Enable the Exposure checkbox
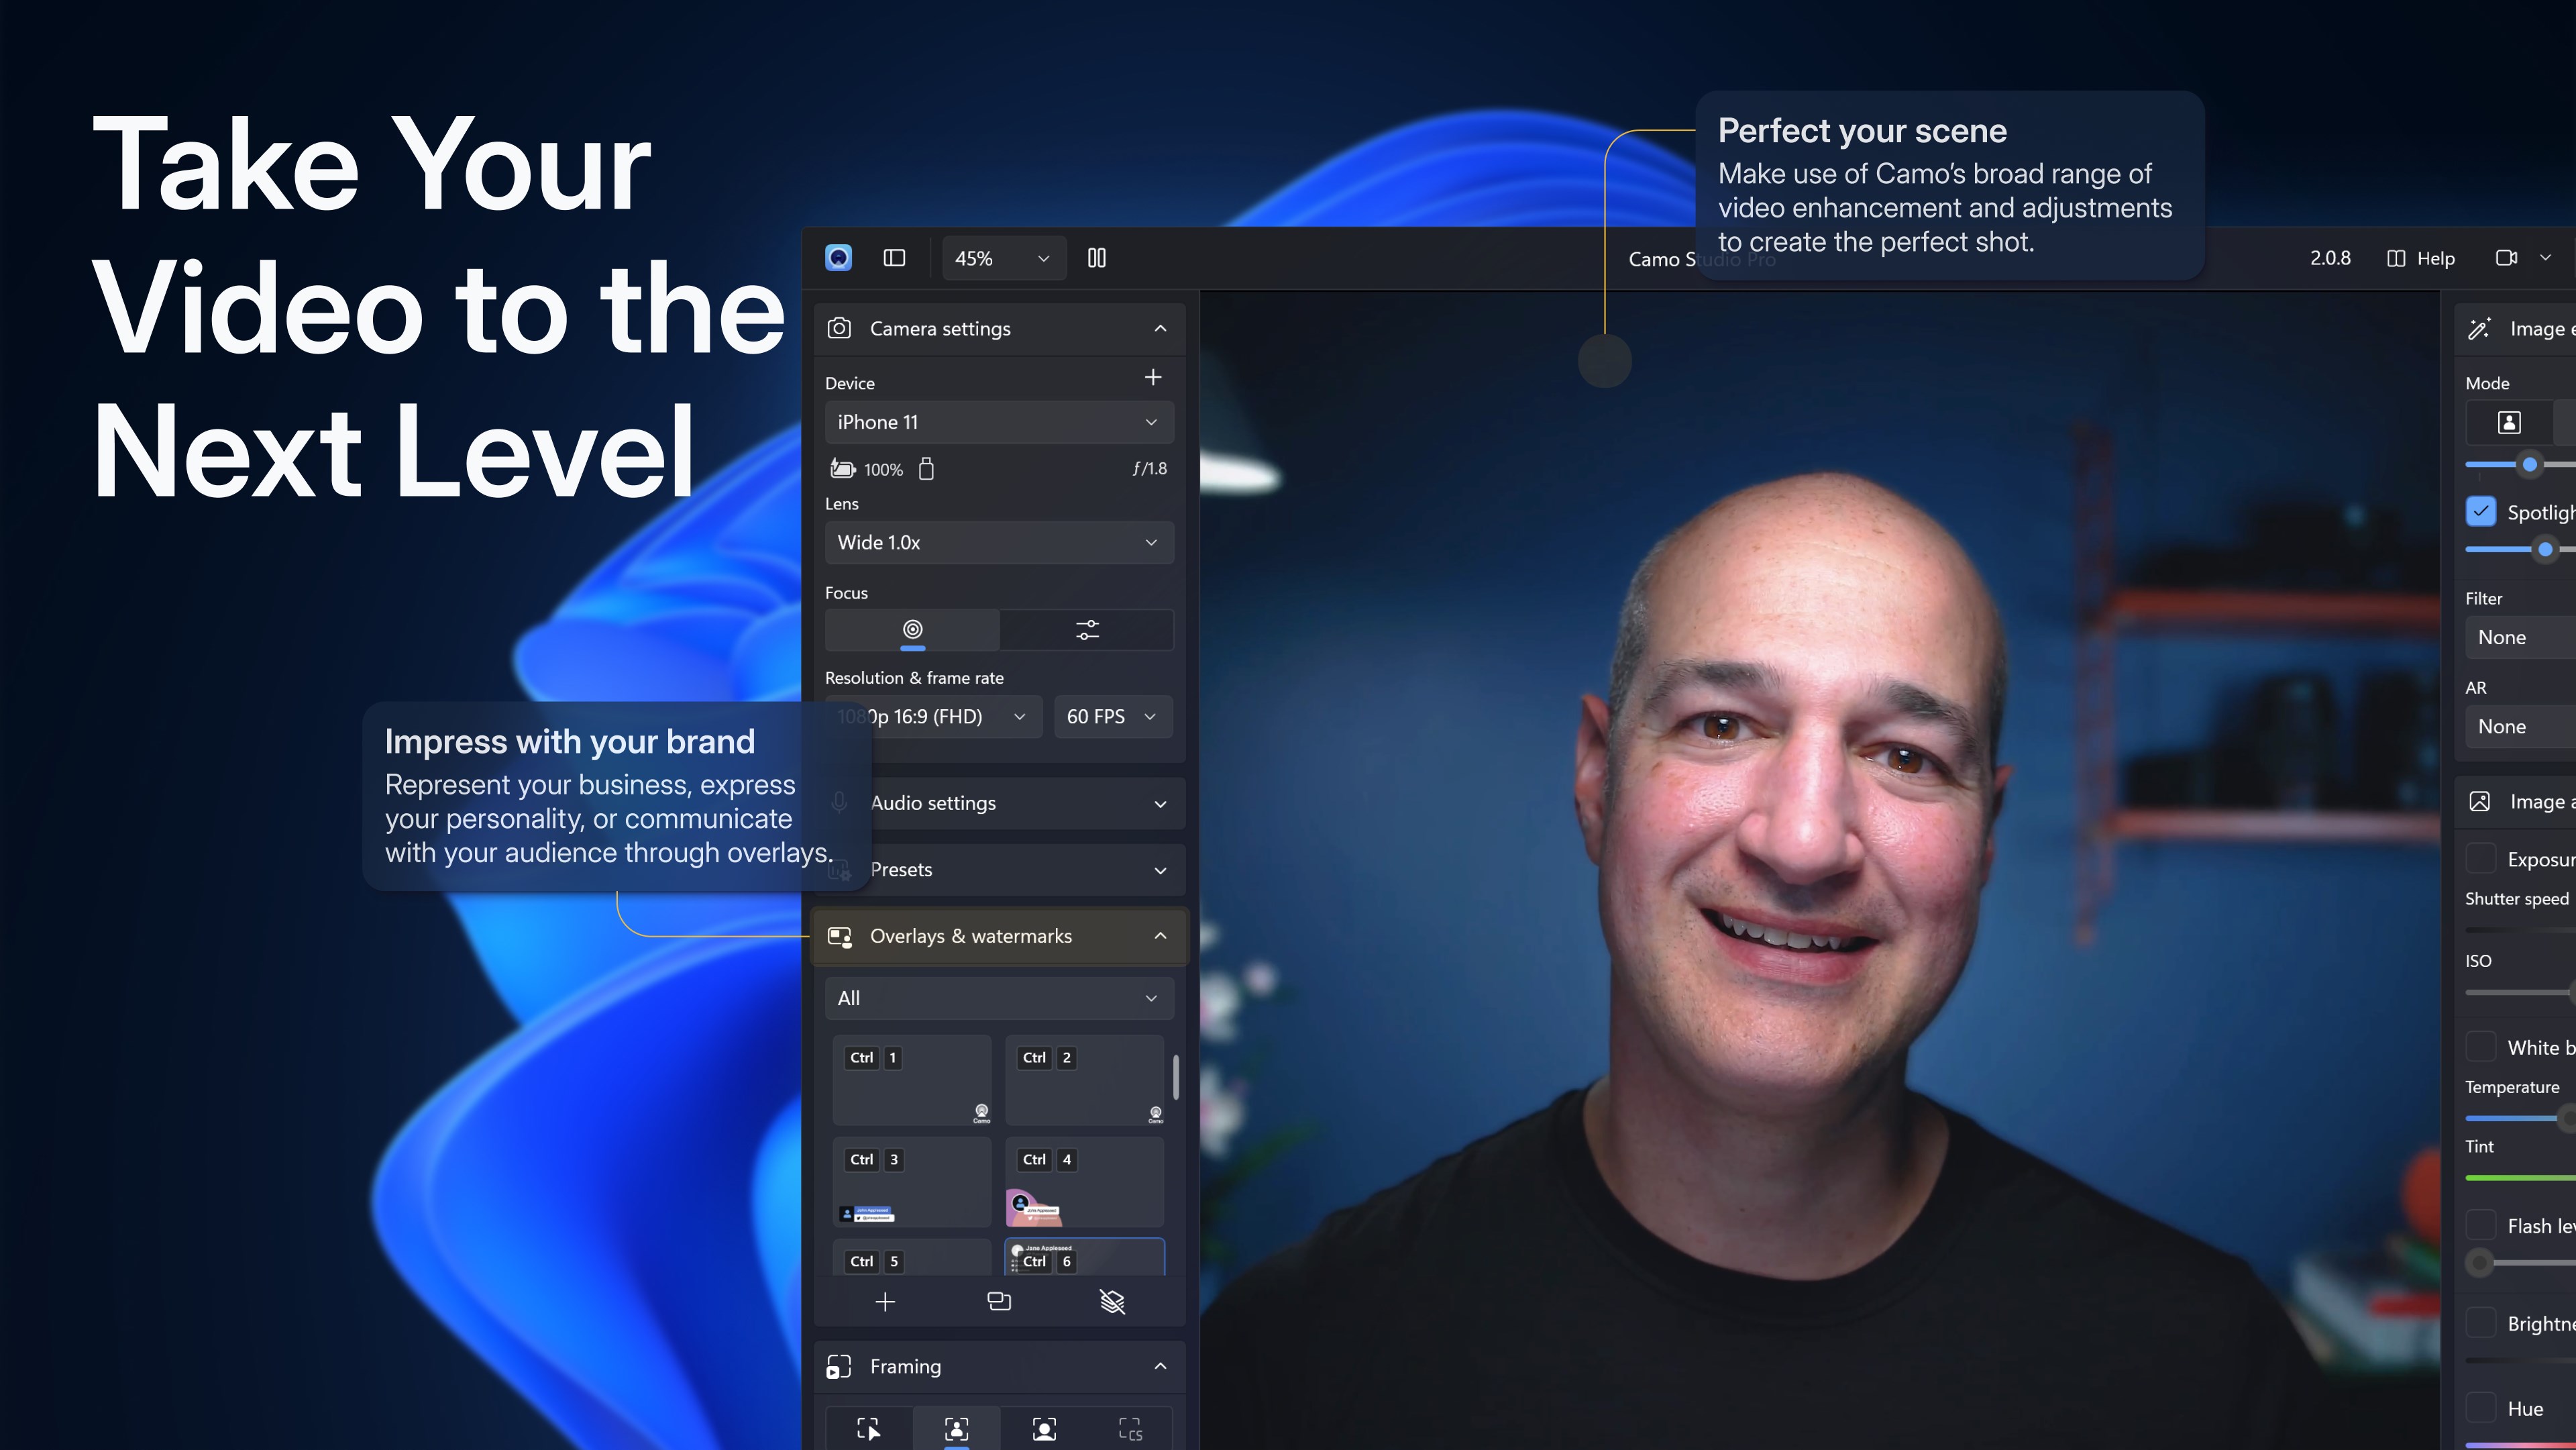Screen dimensions: 2576x1450 2481,859
